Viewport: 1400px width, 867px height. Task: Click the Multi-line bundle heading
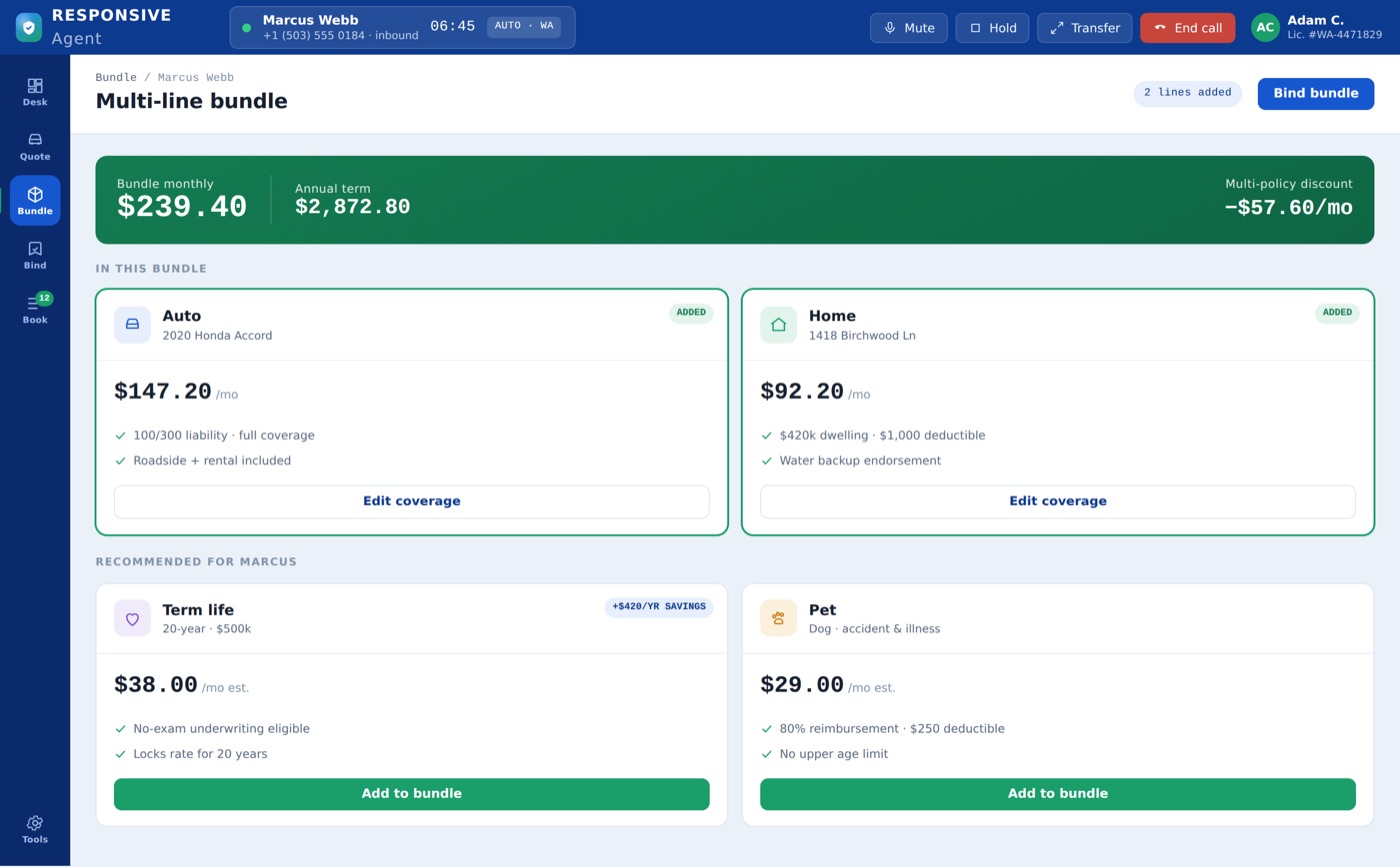191,101
